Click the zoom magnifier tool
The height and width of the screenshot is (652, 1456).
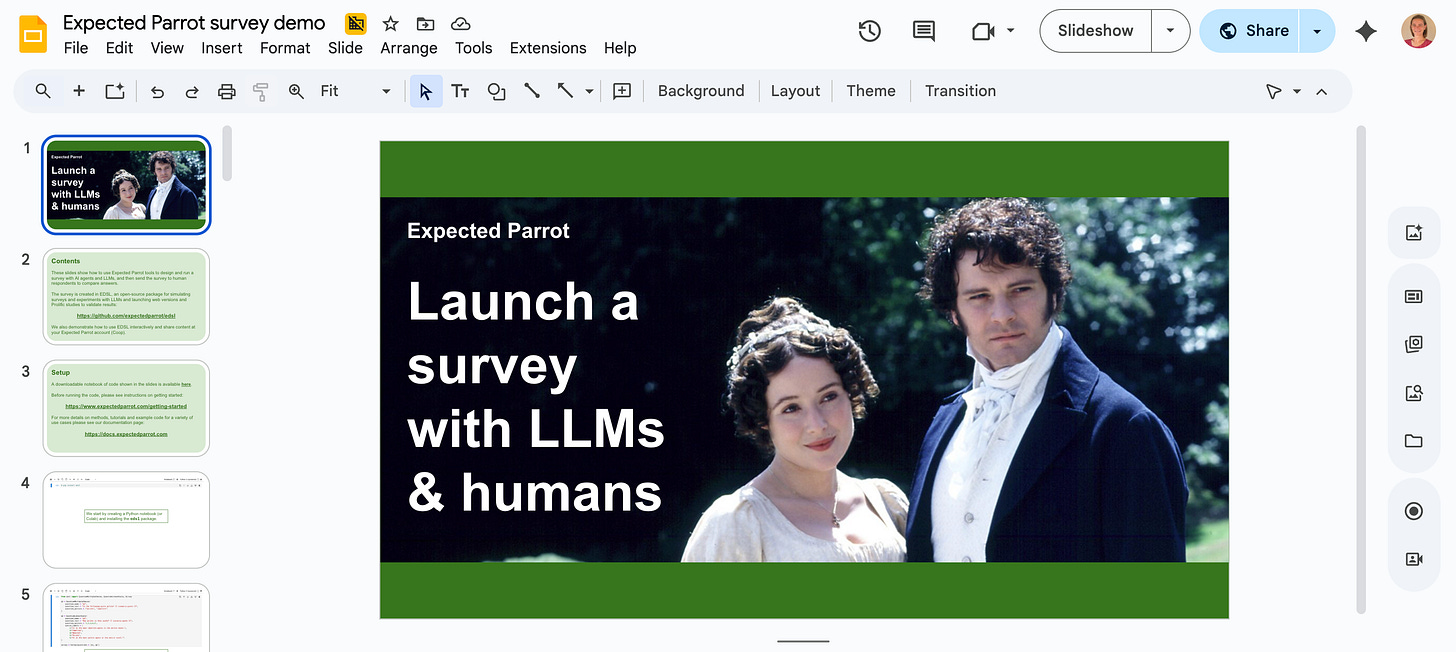tap(296, 91)
